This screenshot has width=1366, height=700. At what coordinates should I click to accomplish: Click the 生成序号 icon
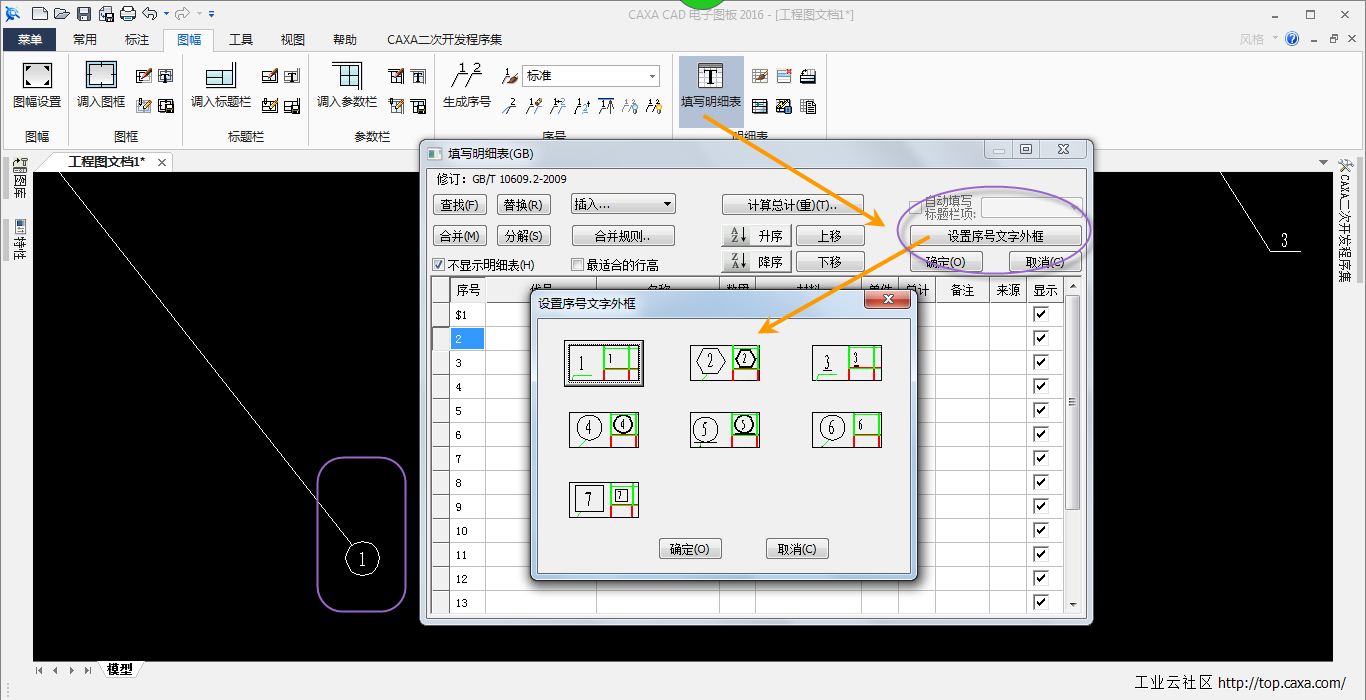[466, 76]
